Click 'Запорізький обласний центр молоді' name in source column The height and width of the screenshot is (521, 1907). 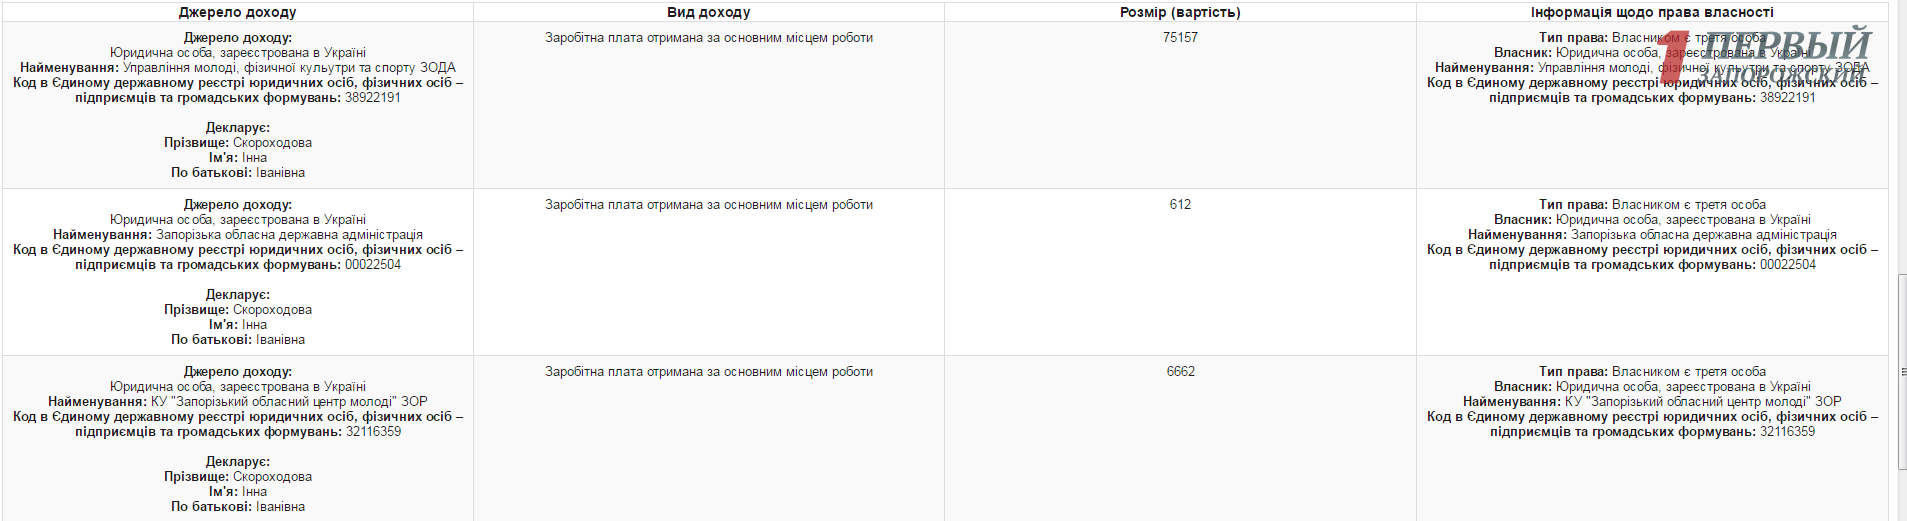(x=290, y=402)
